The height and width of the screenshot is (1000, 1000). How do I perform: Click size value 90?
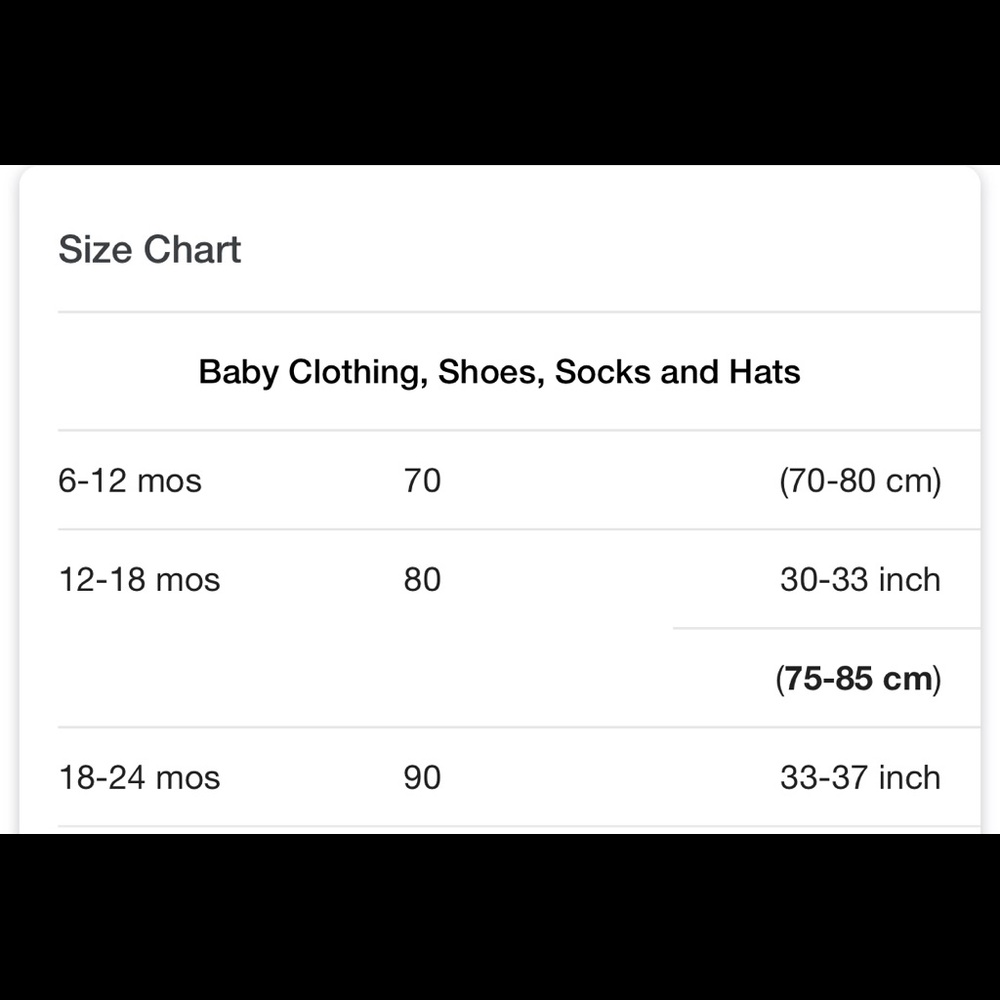422,778
